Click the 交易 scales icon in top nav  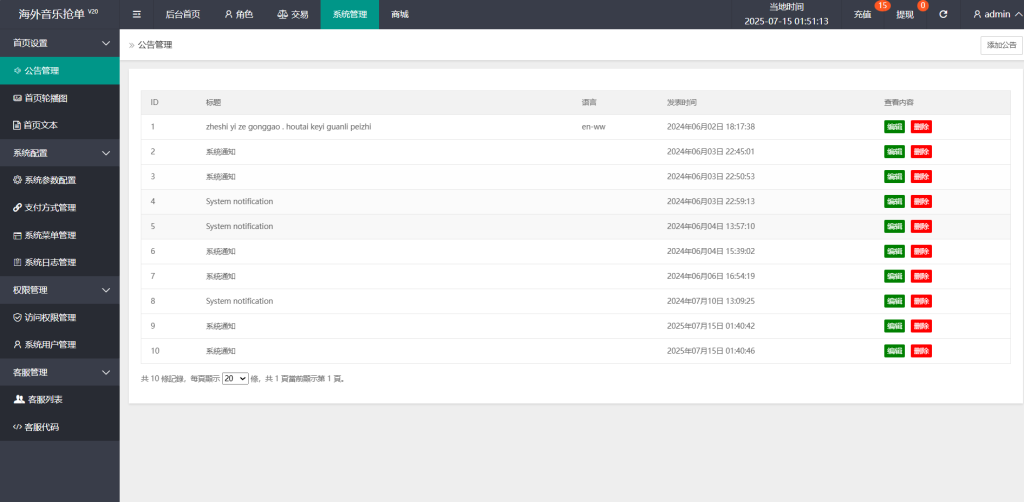pos(282,14)
